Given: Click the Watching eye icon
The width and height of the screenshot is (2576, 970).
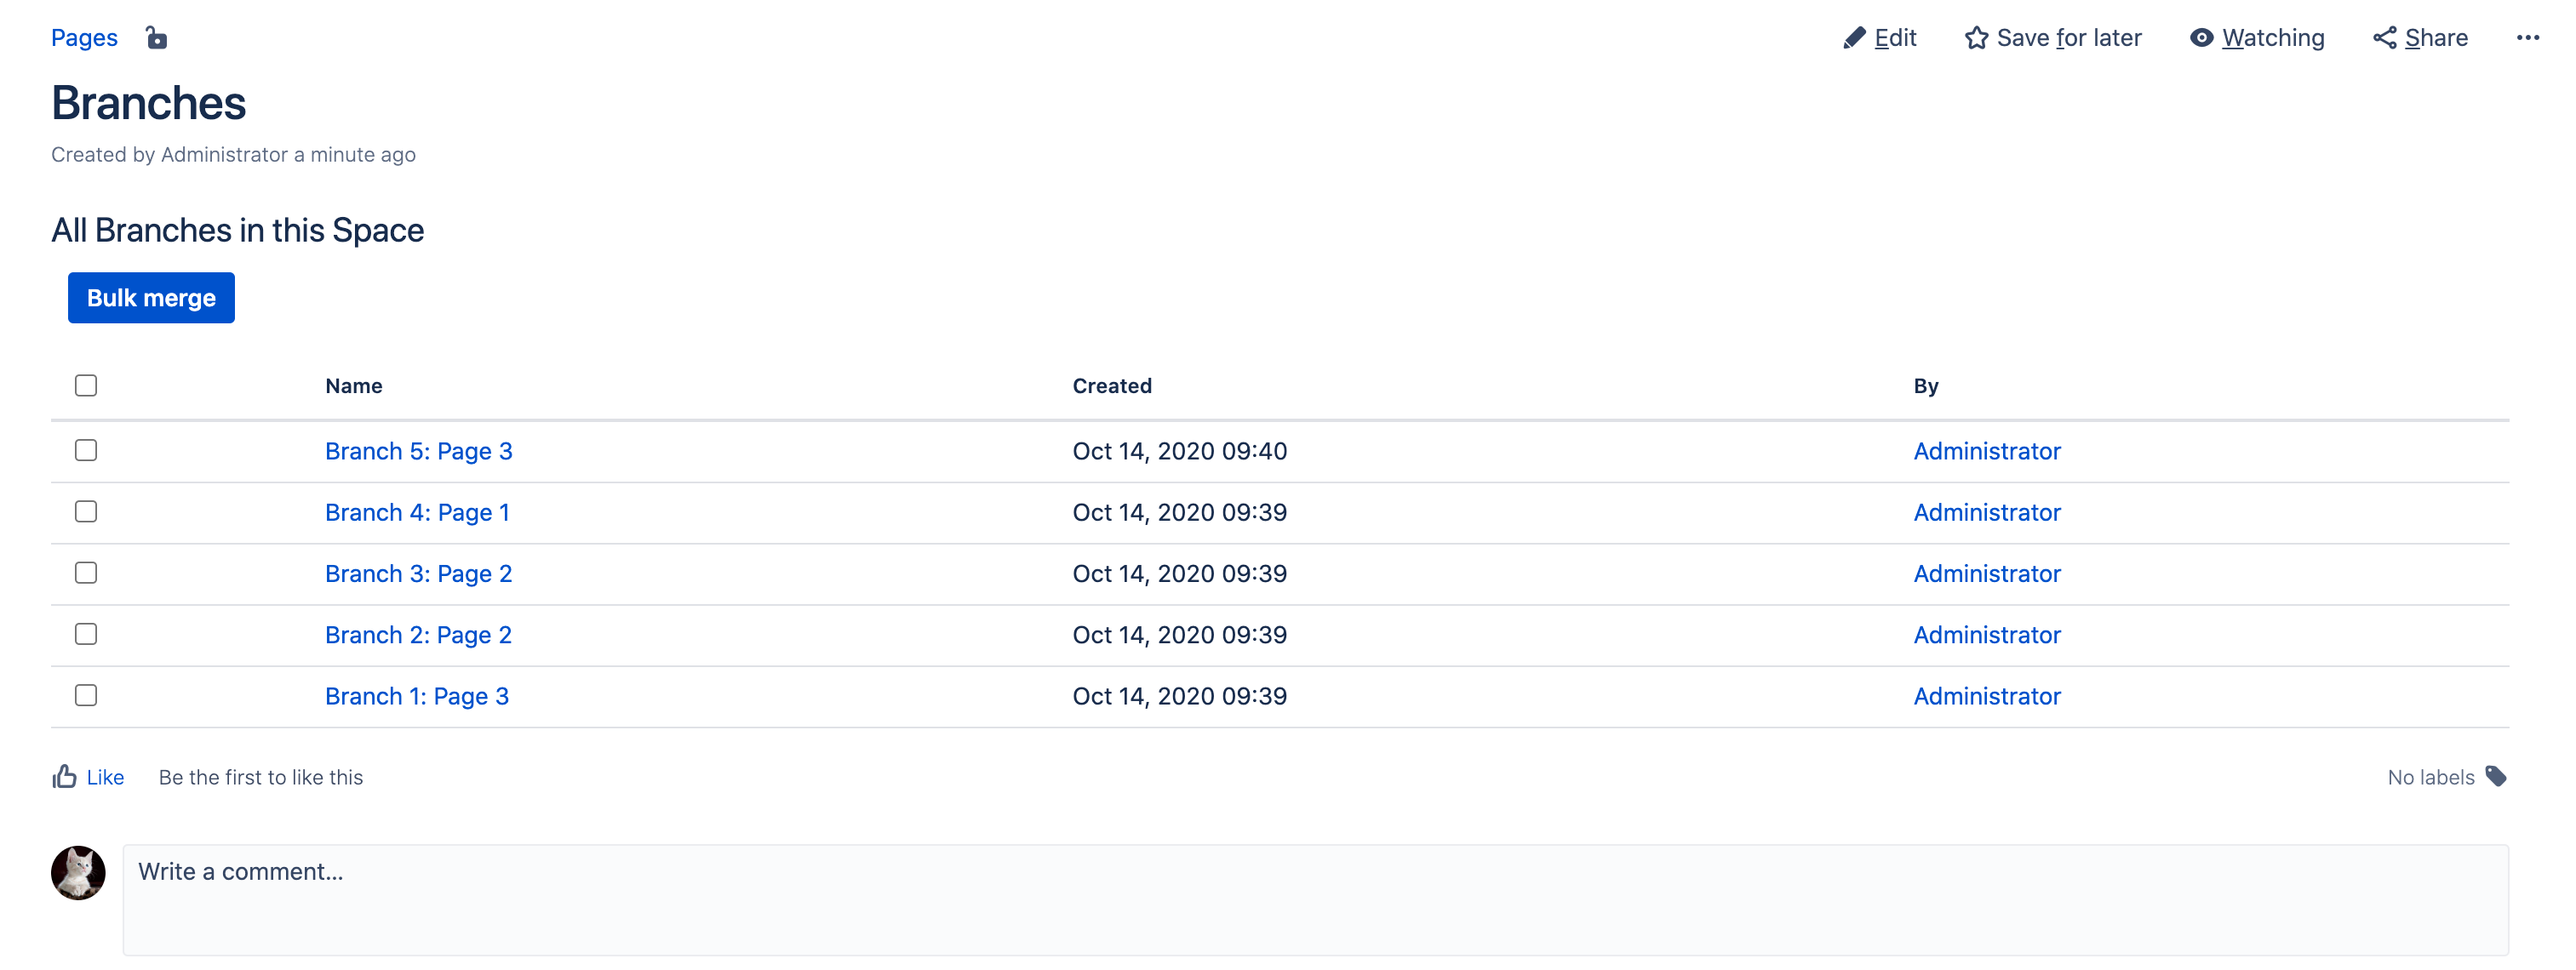Looking at the screenshot, I should coord(2200,38).
